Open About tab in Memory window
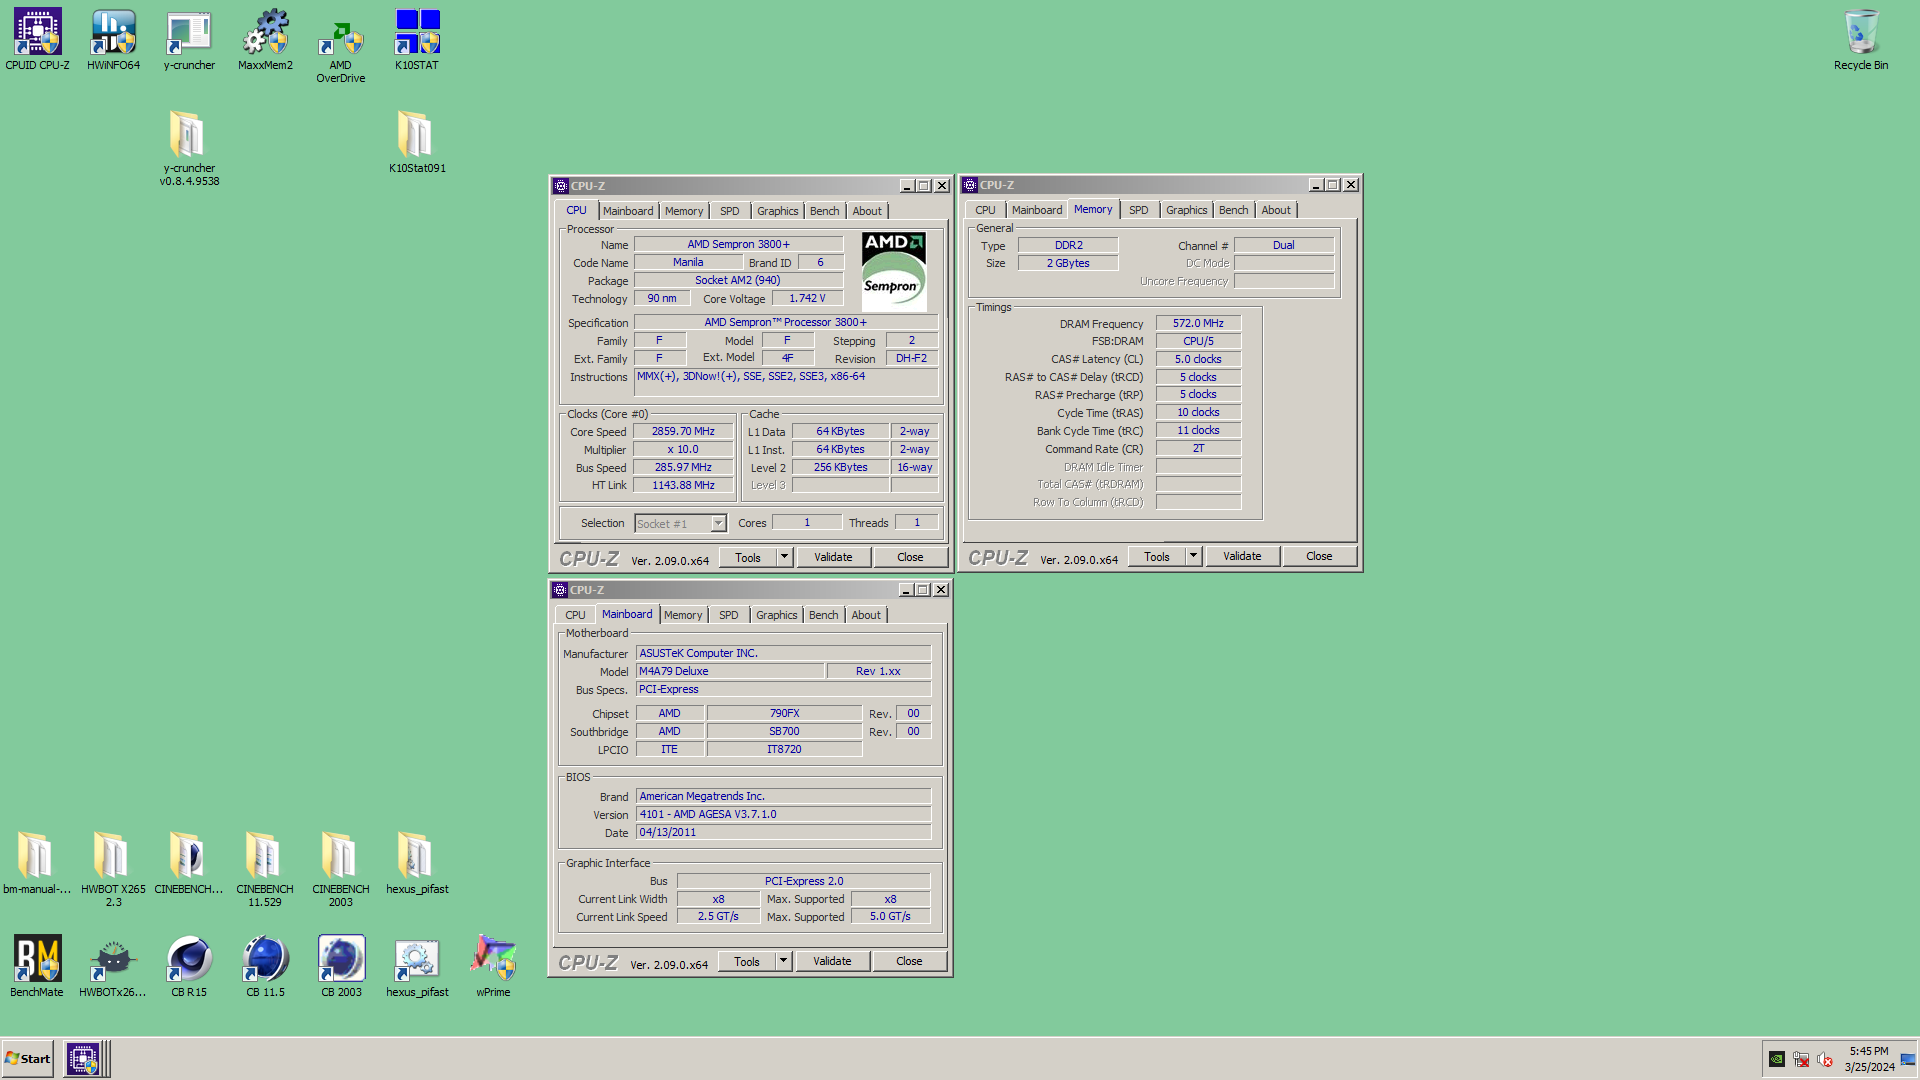1920x1080 pixels. tap(1275, 210)
